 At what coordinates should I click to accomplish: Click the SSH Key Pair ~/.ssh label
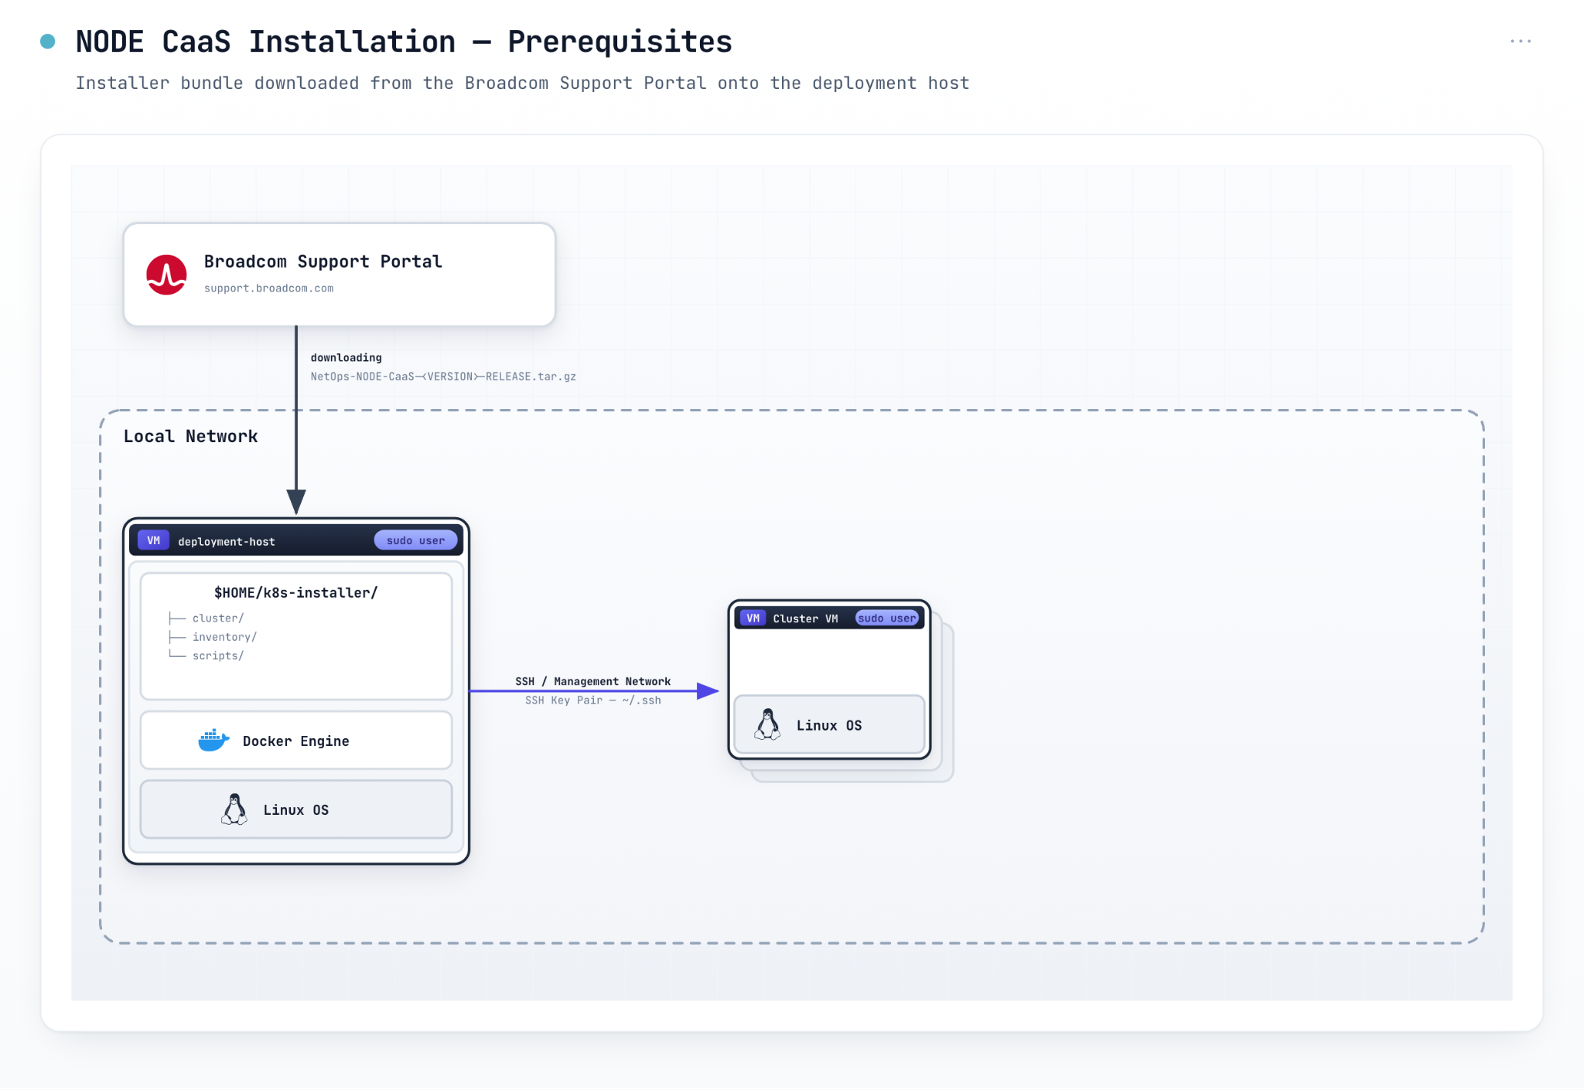click(593, 700)
